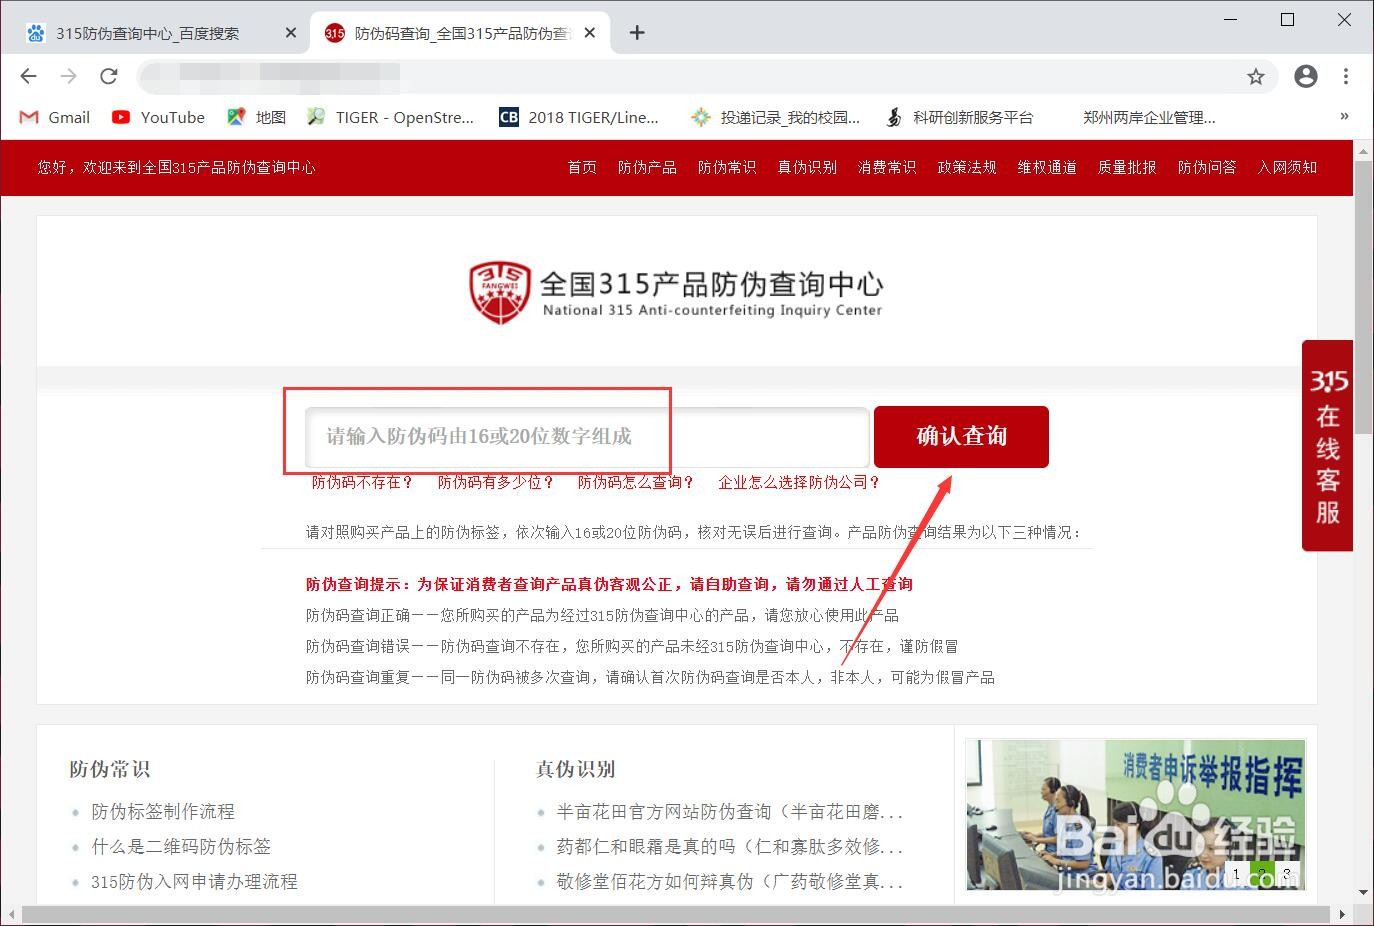Click the 真伪识别 section heading
This screenshot has height=926, width=1374.
575,769
